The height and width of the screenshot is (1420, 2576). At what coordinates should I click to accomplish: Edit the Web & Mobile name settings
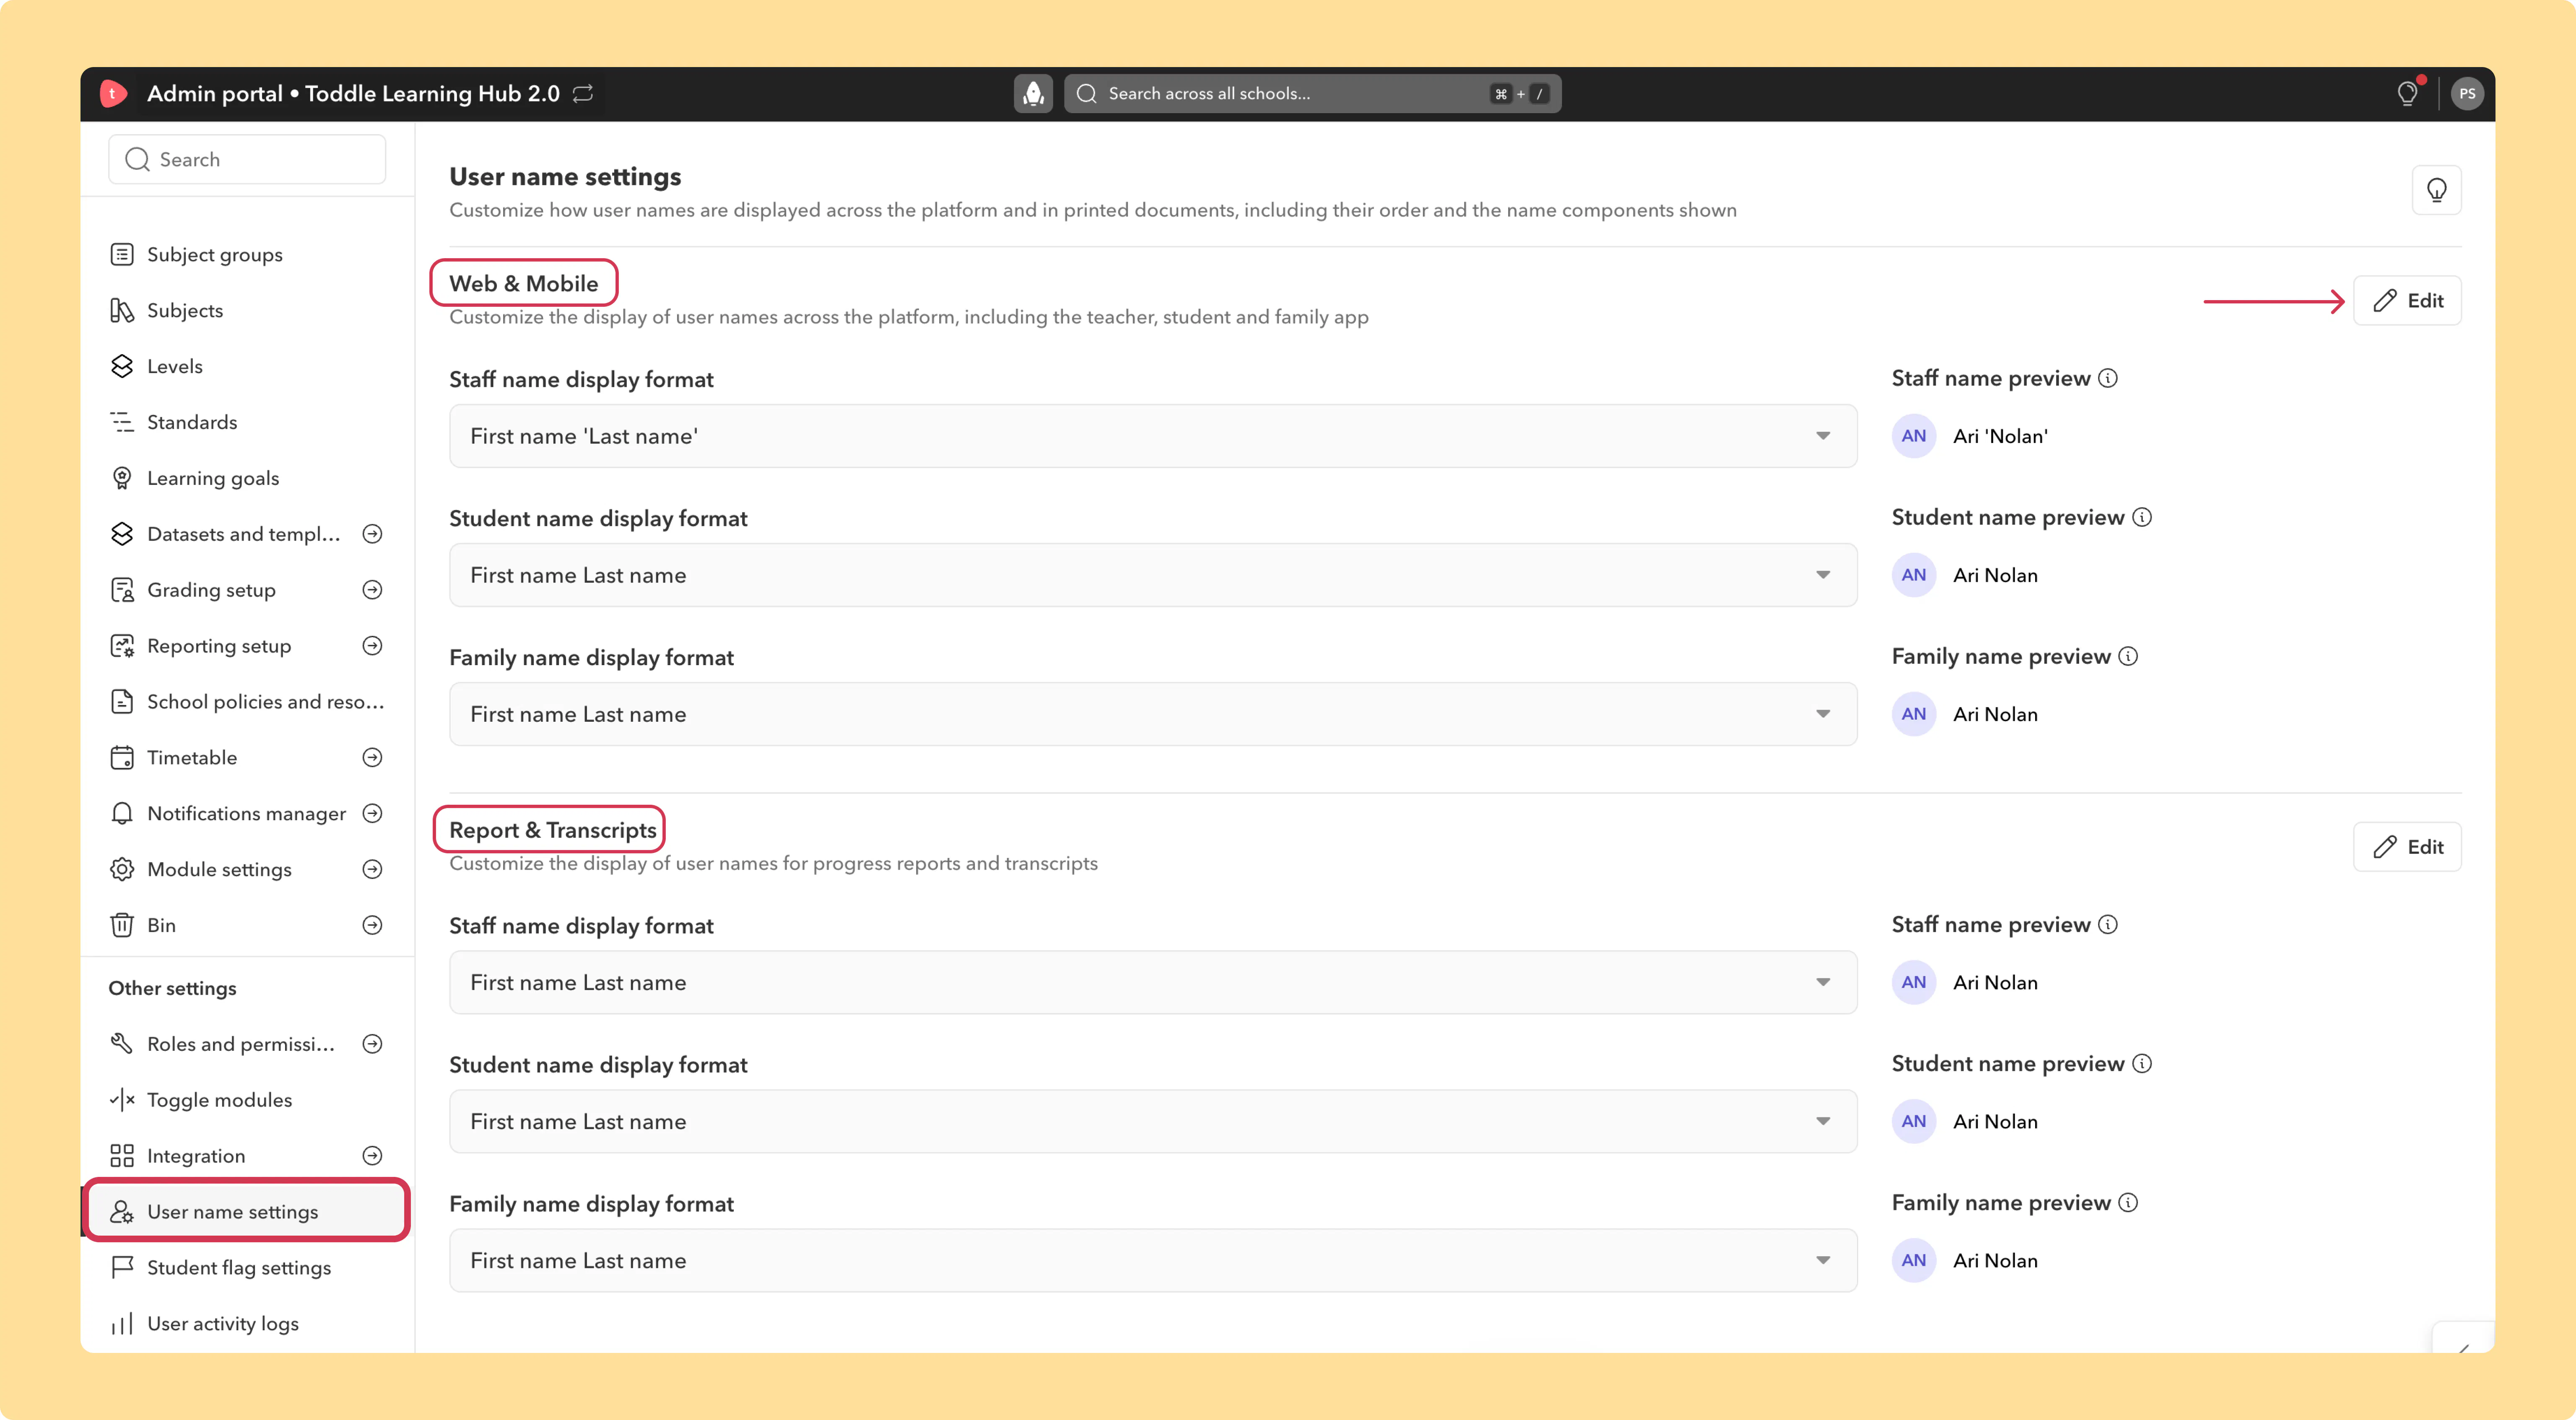2407,300
